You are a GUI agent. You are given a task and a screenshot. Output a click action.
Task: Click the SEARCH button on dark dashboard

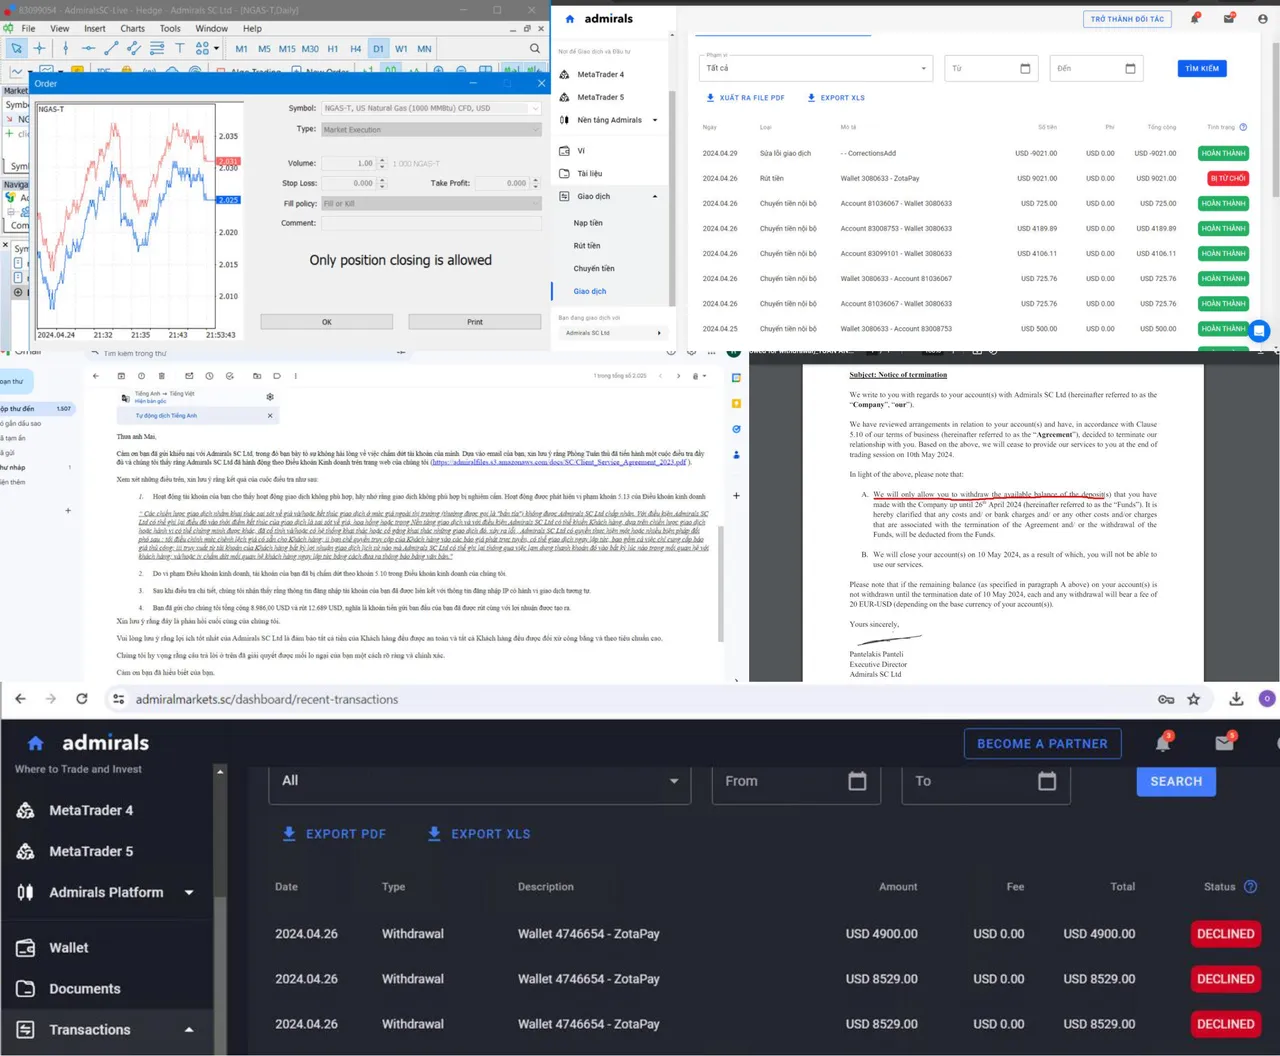(1176, 781)
